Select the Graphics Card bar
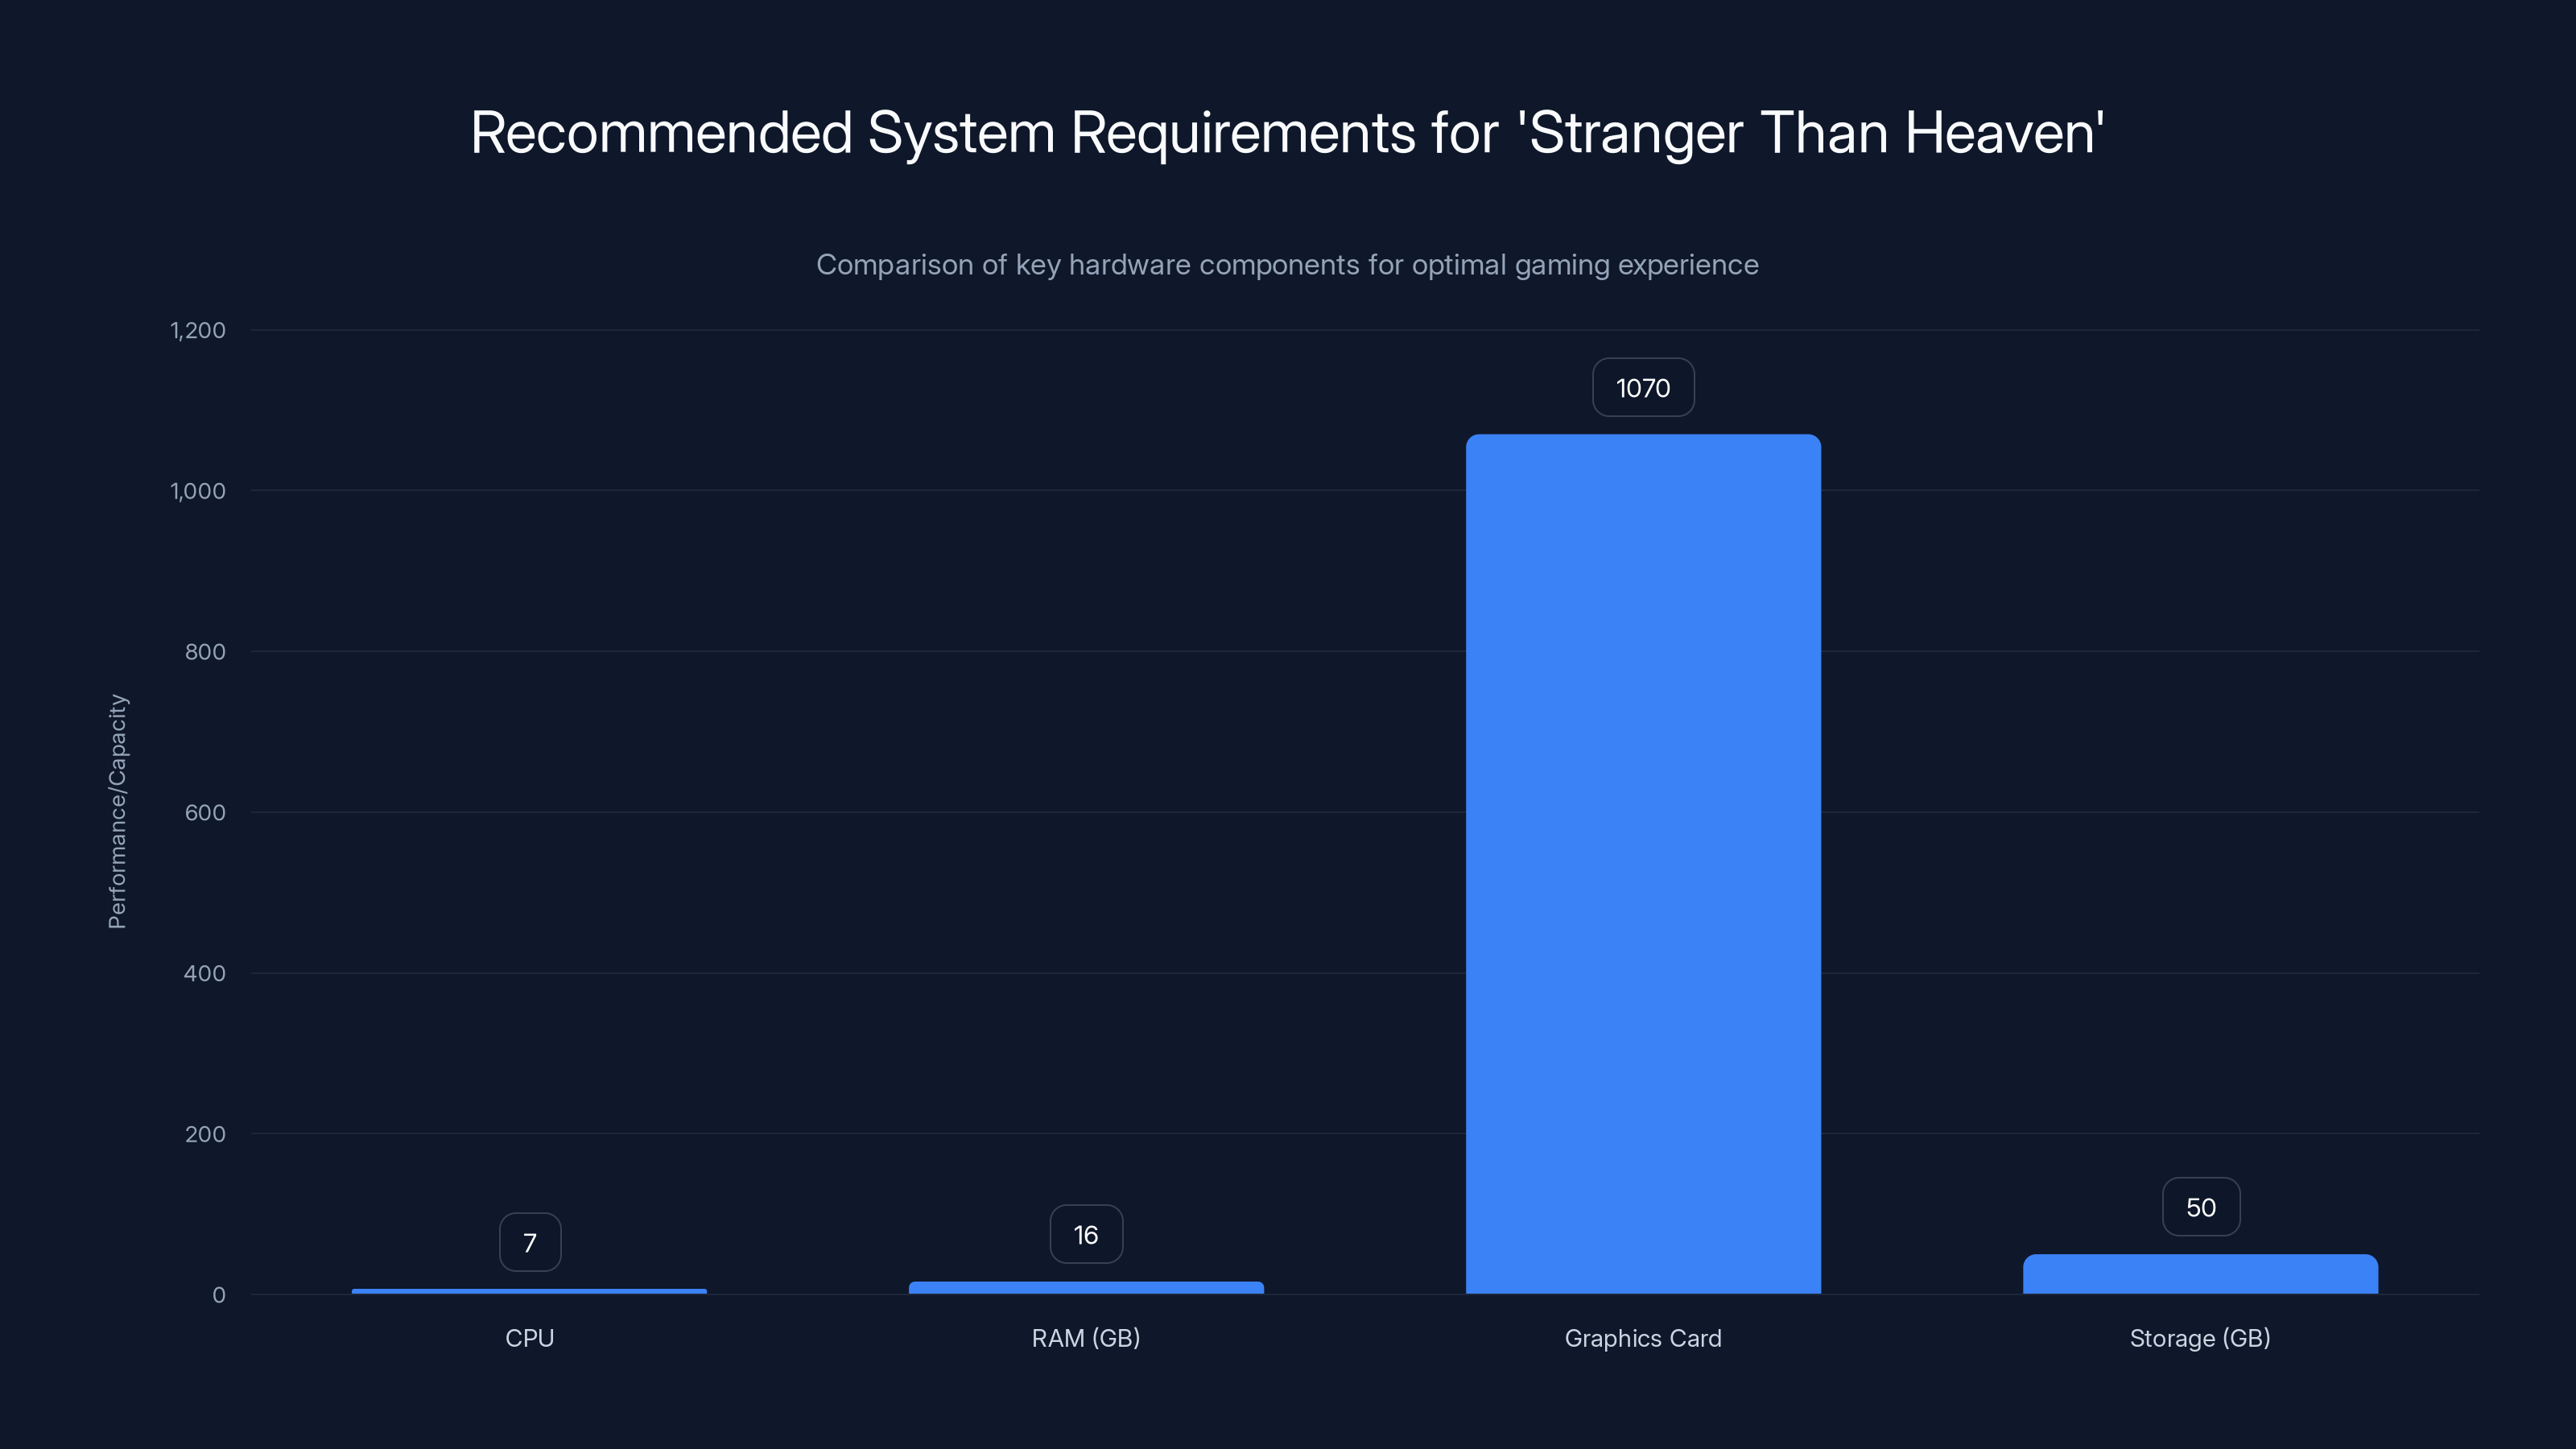Image resolution: width=2576 pixels, height=1449 pixels. pyautogui.click(x=1643, y=864)
